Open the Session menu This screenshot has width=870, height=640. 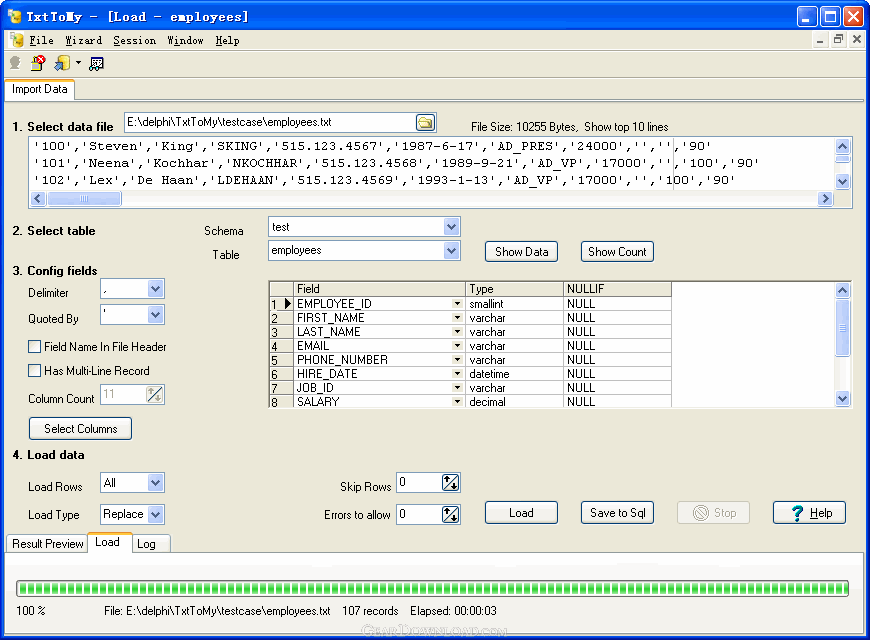click(134, 41)
